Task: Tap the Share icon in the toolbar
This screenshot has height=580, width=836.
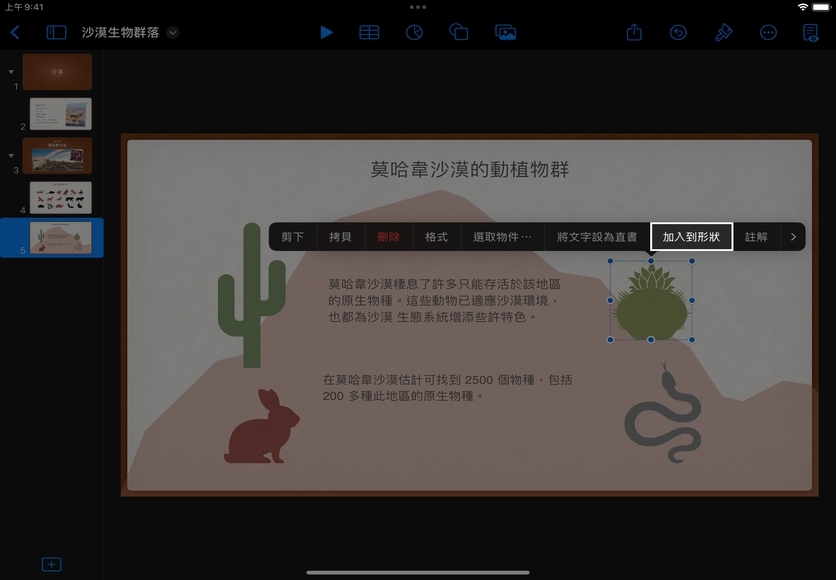Action: coord(634,32)
